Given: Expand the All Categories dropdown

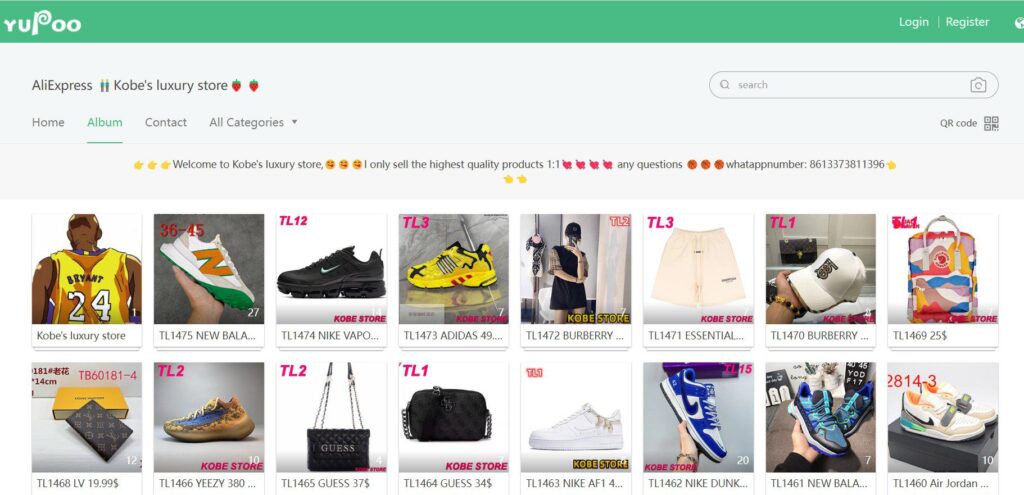Looking at the screenshot, I should (253, 122).
